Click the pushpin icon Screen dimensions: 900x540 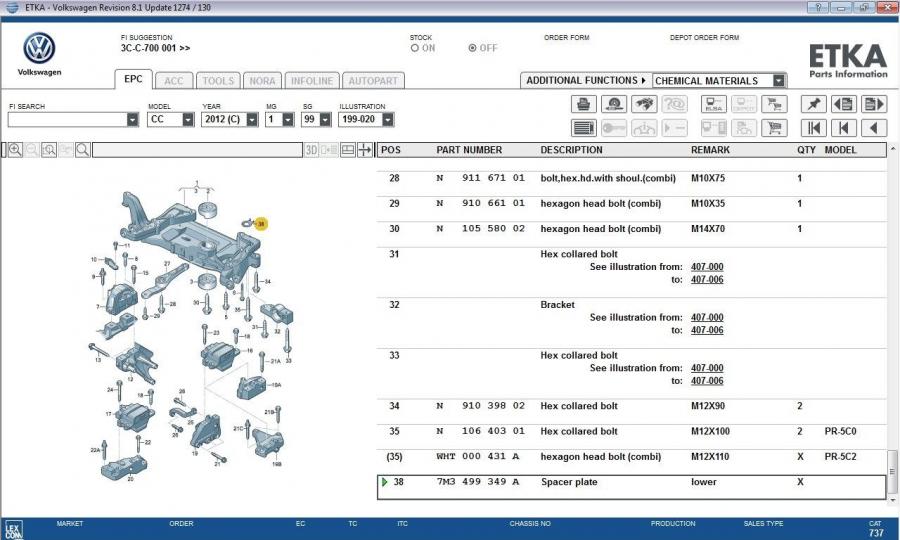(x=814, y=104)
